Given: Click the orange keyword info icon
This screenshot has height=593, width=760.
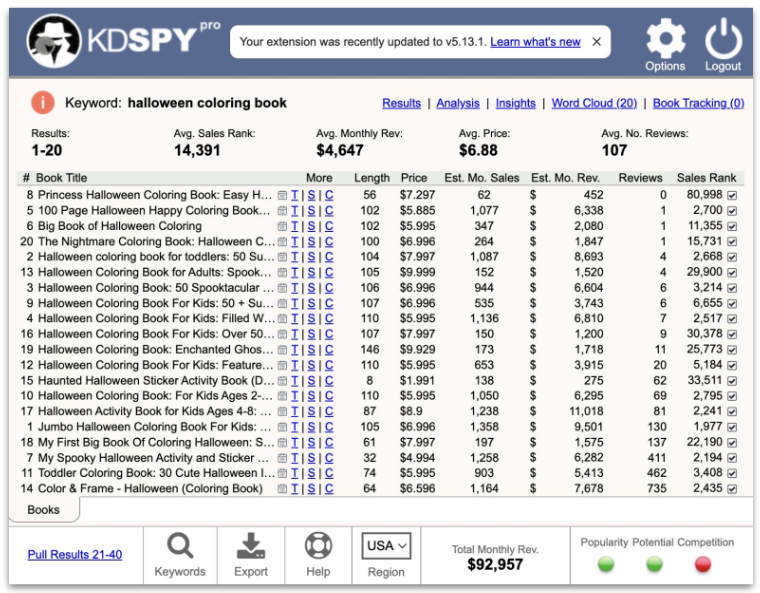Looking at the screenshot, I should pos(43,102).
